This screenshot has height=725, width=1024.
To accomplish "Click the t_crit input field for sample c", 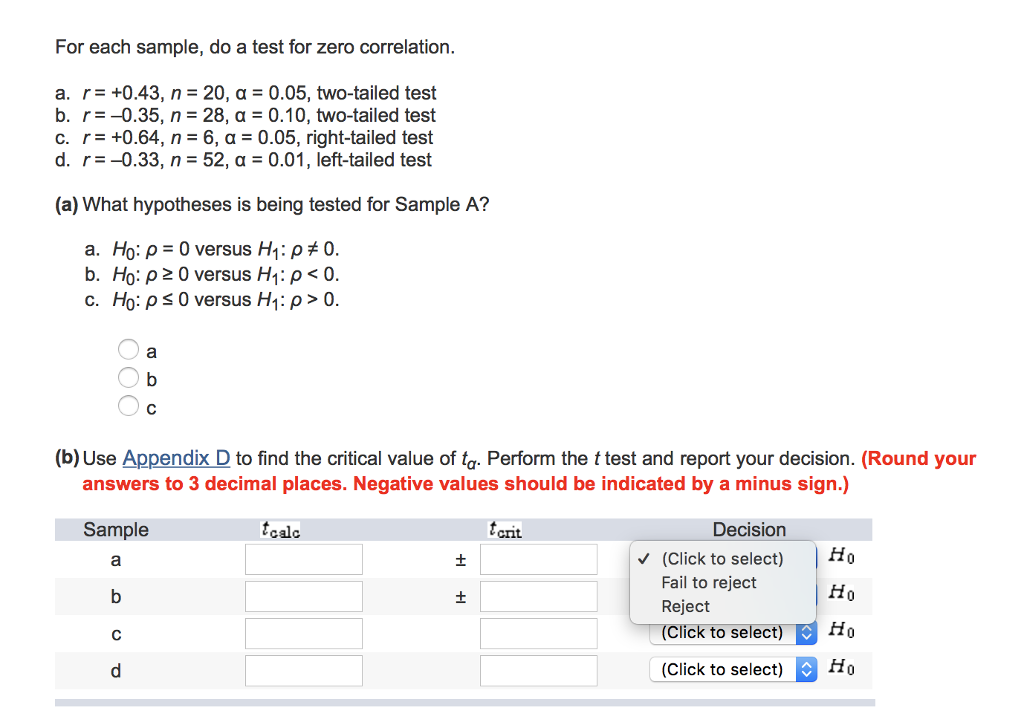I will (539, 632).
